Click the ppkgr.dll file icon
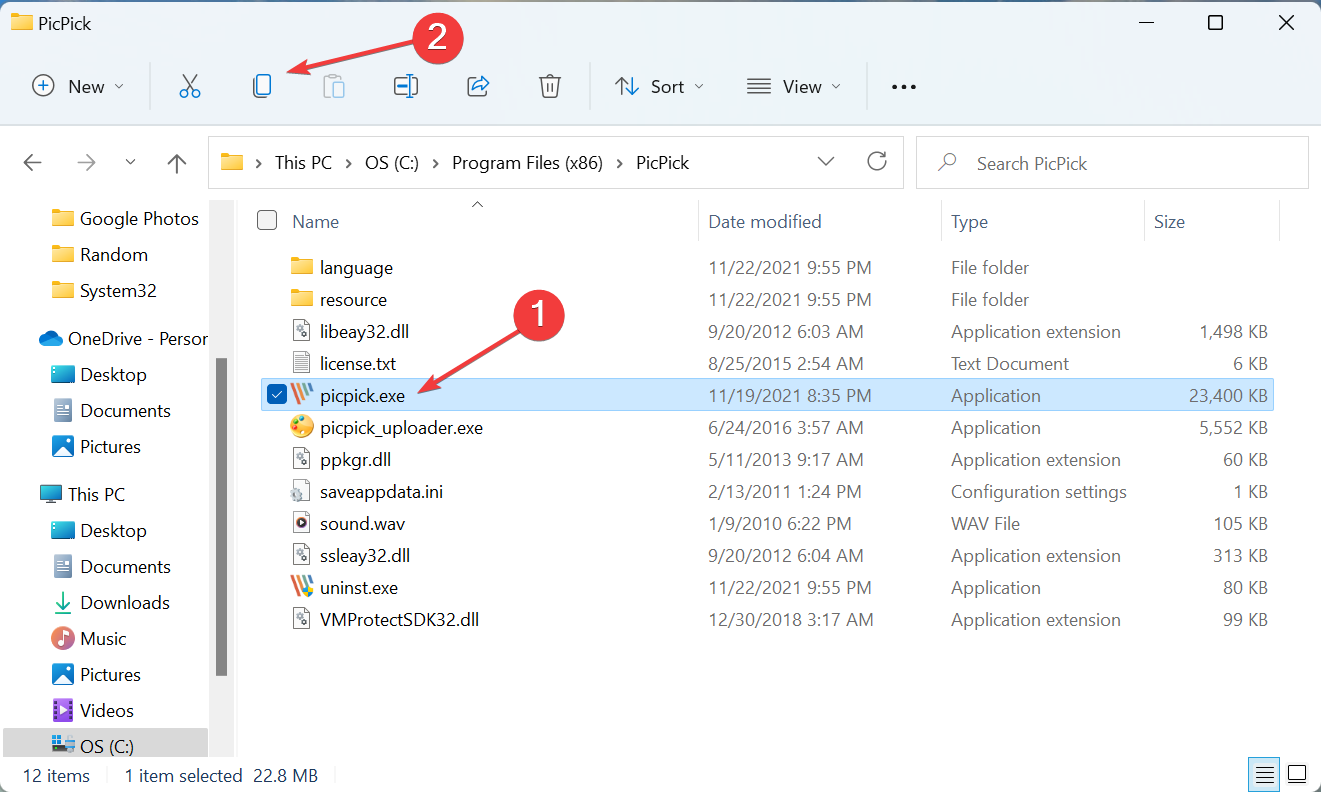This screenshot has height=792, width=1321. (301, 459)
